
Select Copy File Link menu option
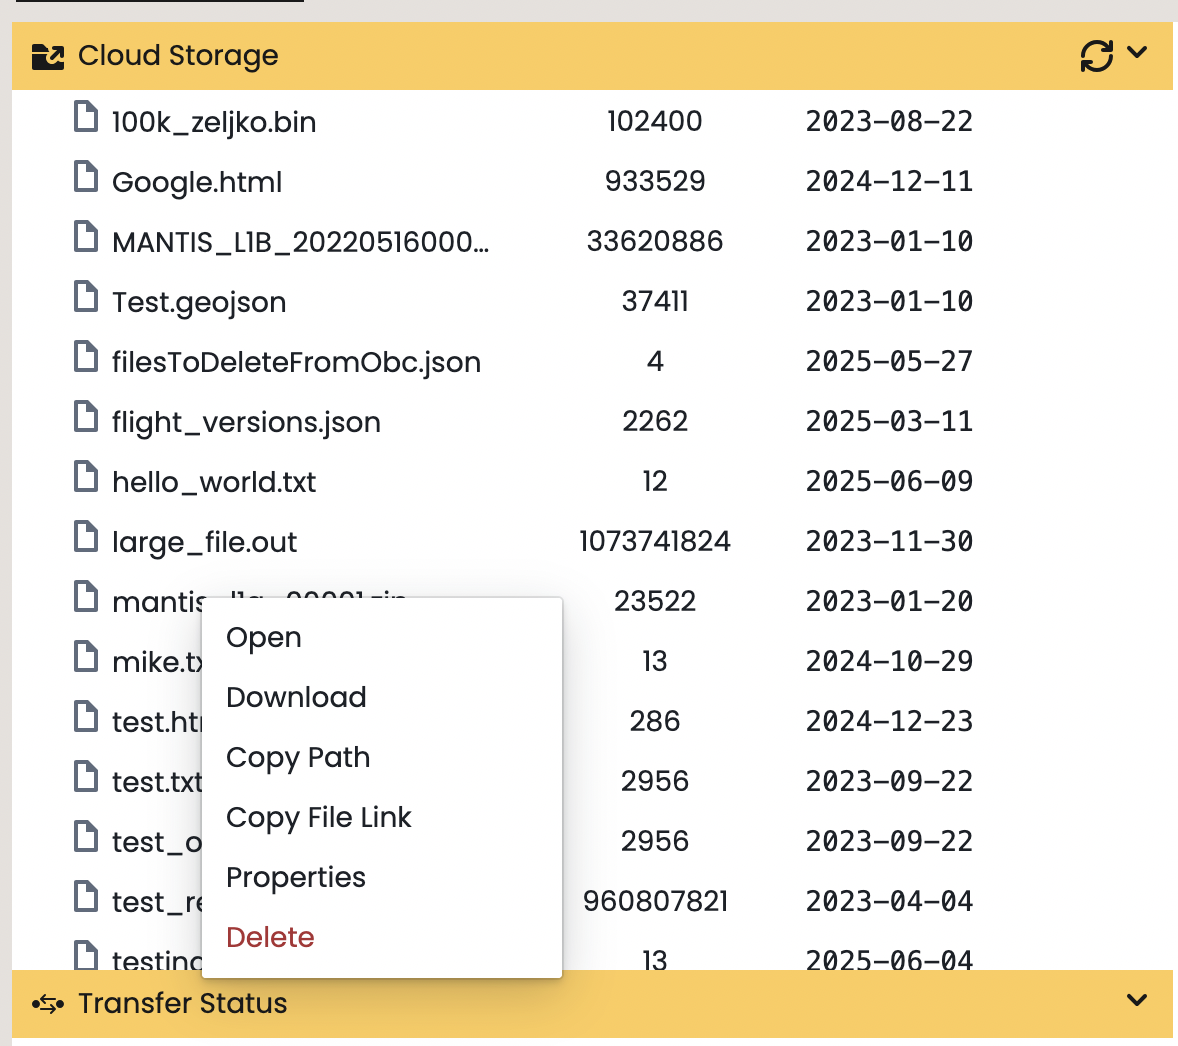318,817
